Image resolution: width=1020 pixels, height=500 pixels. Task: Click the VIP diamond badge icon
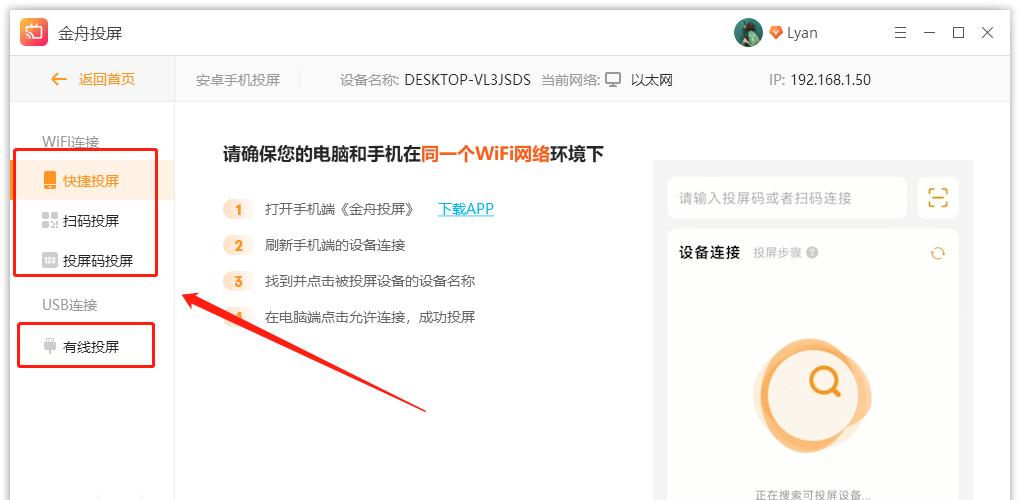pos(775,32)
